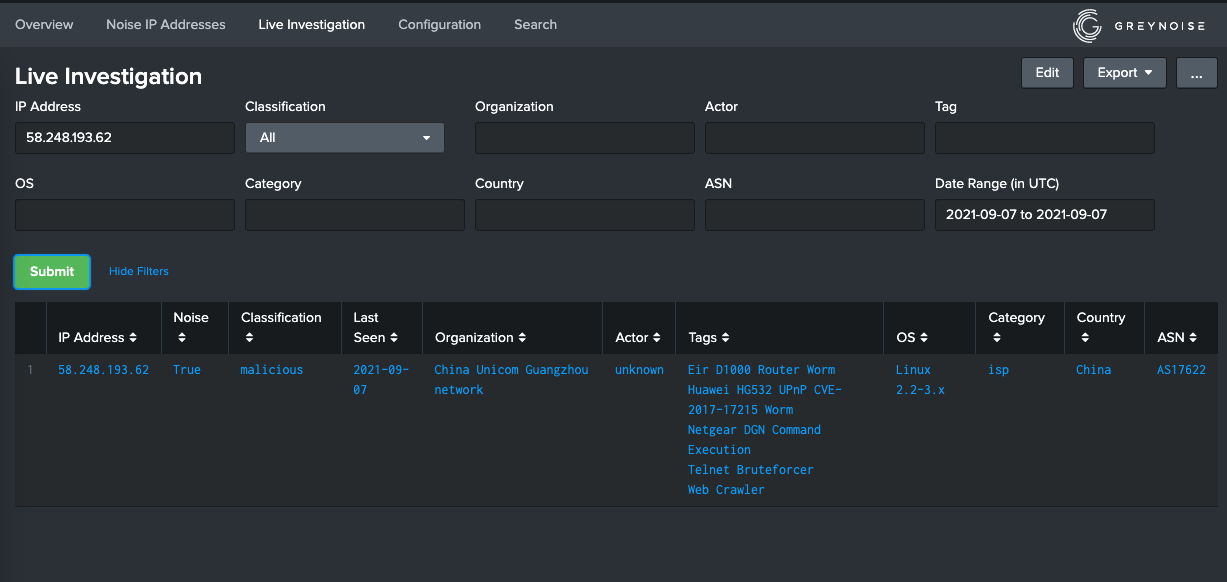Screen dimensions: 1227x582
Task: Focus the Tag filter field
Action: point(1045,138)
